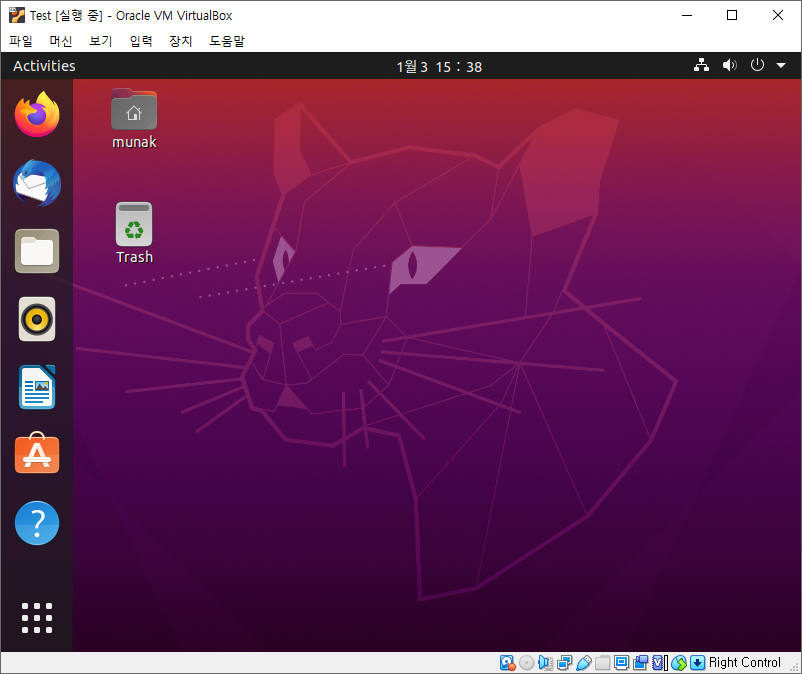Select the Trash desktop icon
This screenshot has height=674, width=802.
click(134, 233)
